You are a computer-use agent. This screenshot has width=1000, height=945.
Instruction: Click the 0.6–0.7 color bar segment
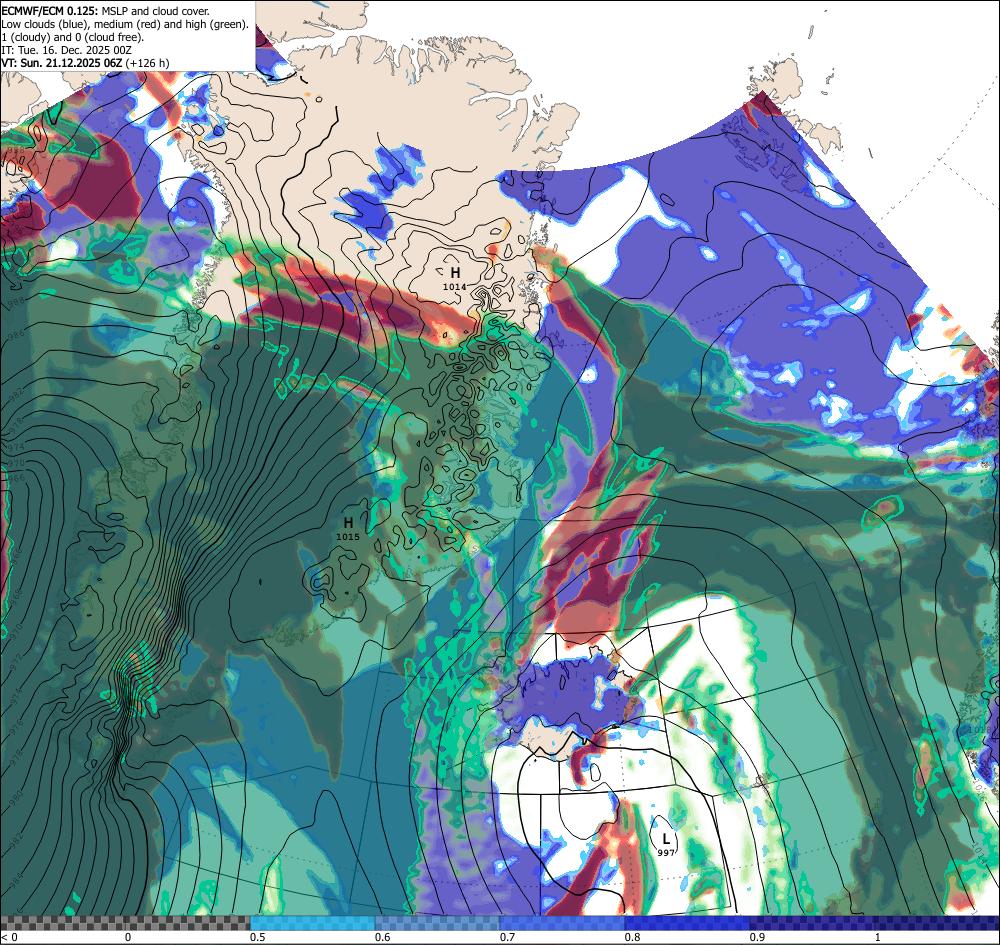pyautogui.click(x=438, y=923)
